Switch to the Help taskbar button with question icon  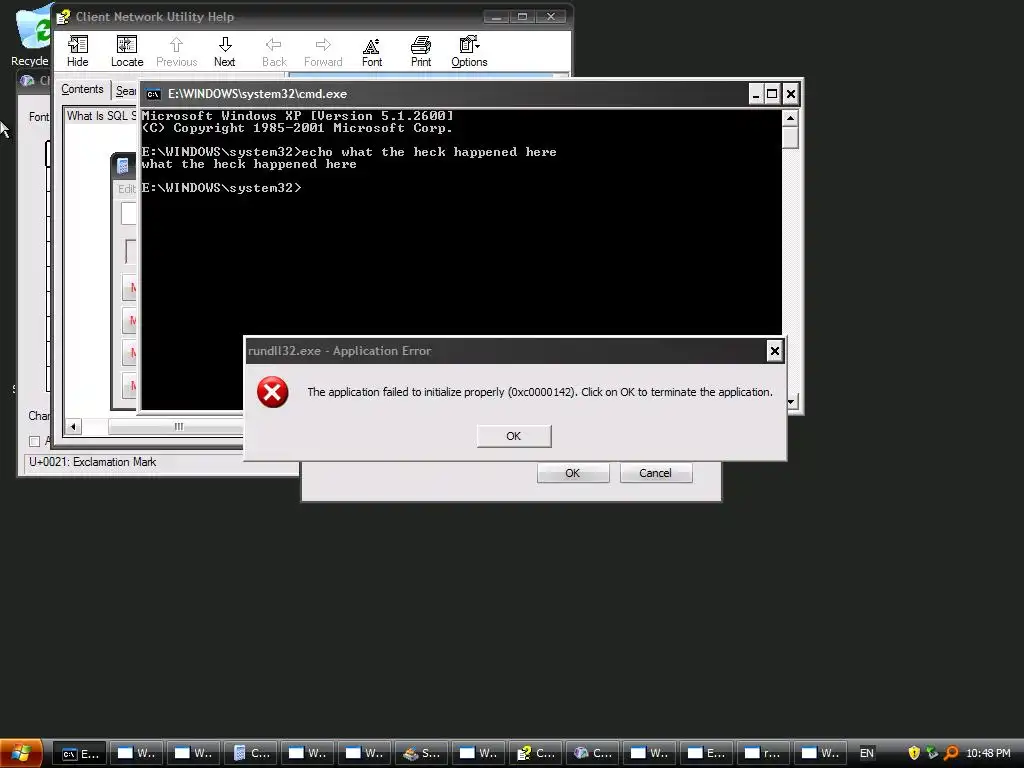536,753
